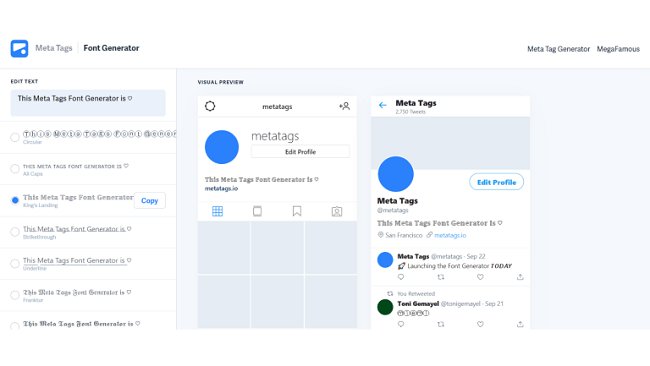Image resolution: width=650 pixels, height=366 pixels.
Task: Select the bold Fraktur radio button at the bottom
Action: point(15,326)
